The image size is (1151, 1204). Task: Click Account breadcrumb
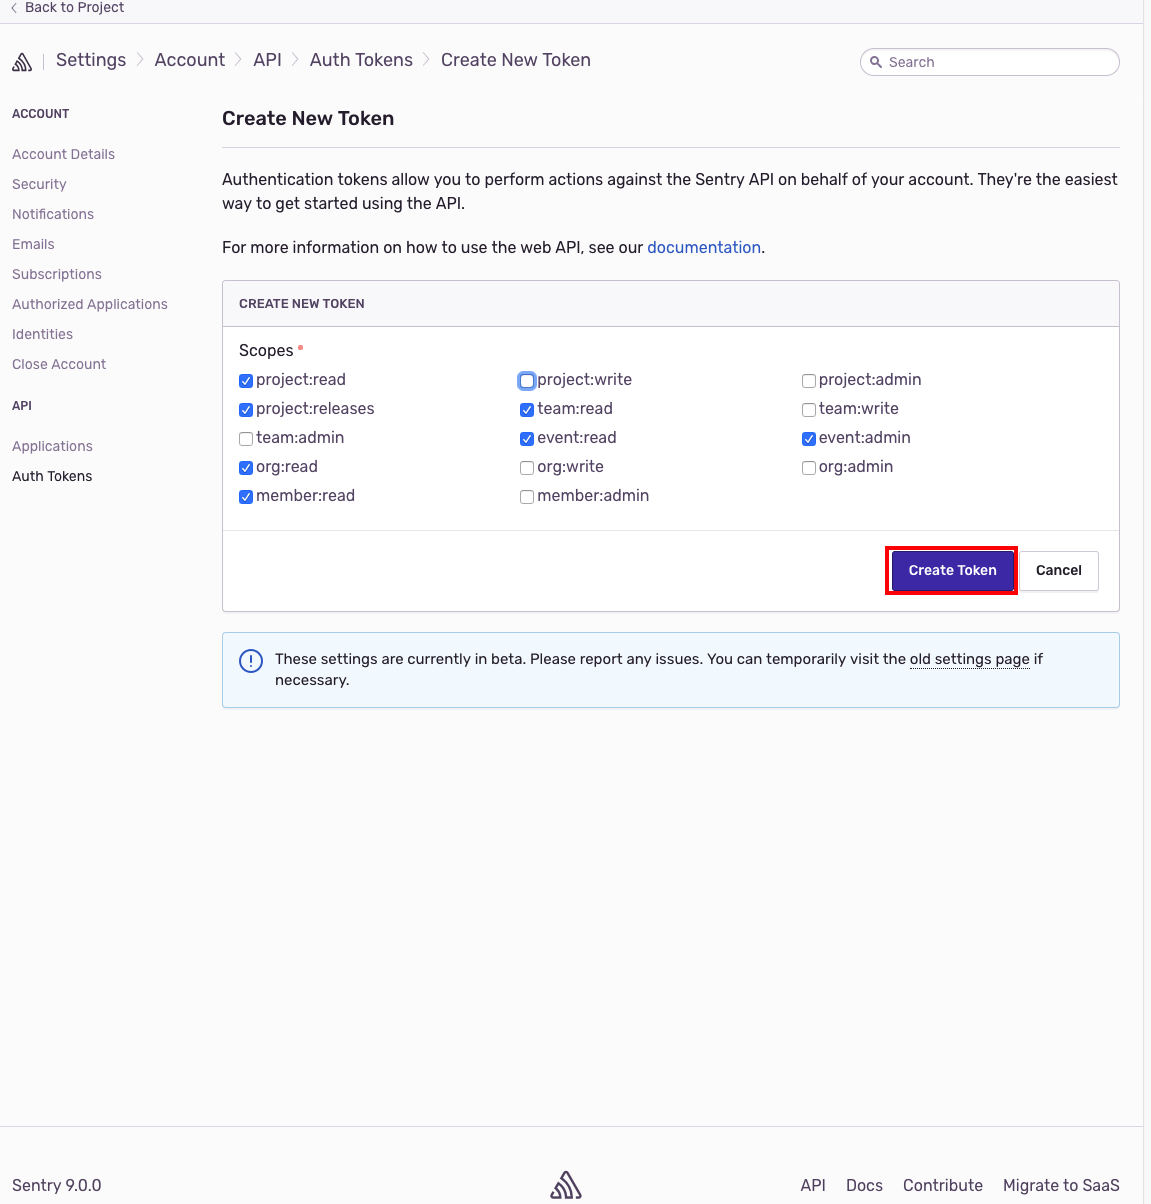[190, 60]
